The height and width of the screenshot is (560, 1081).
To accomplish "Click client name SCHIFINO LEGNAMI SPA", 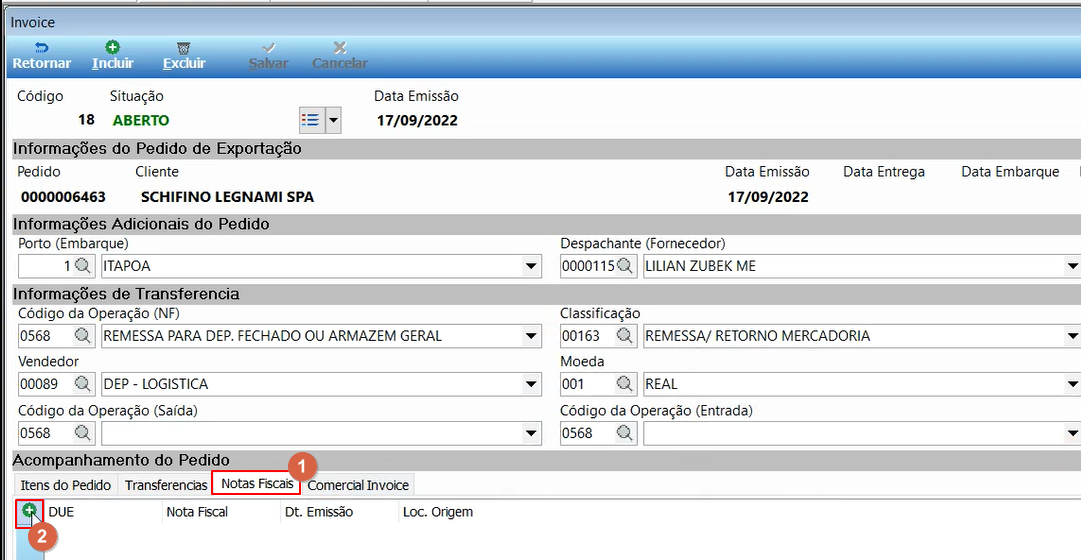I will (228, 197).
